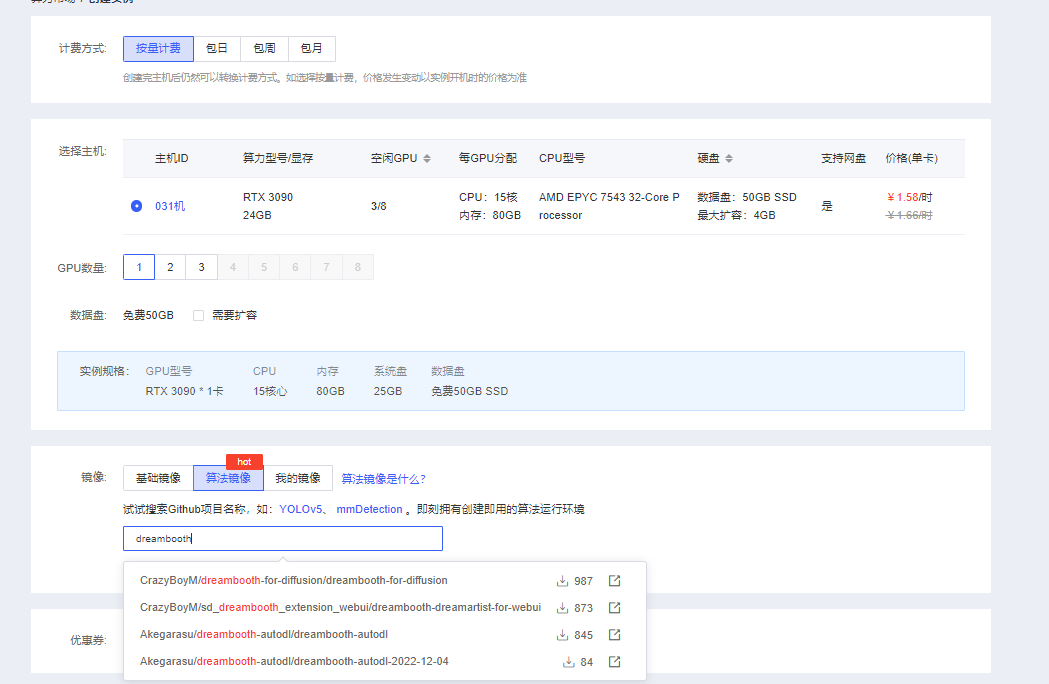
Task: Switch to 我的镜像 tab
Action: 298,478
